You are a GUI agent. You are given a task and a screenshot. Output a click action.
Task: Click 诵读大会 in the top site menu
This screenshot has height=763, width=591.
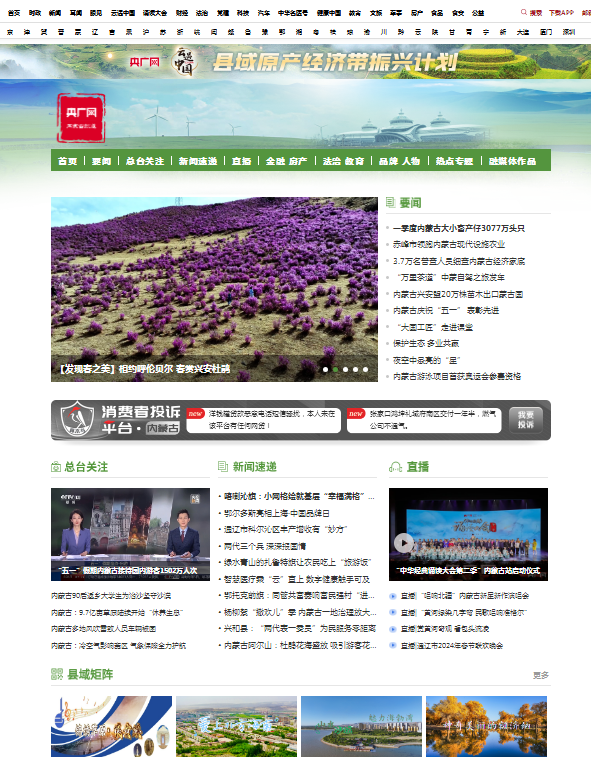coord(155,13)
